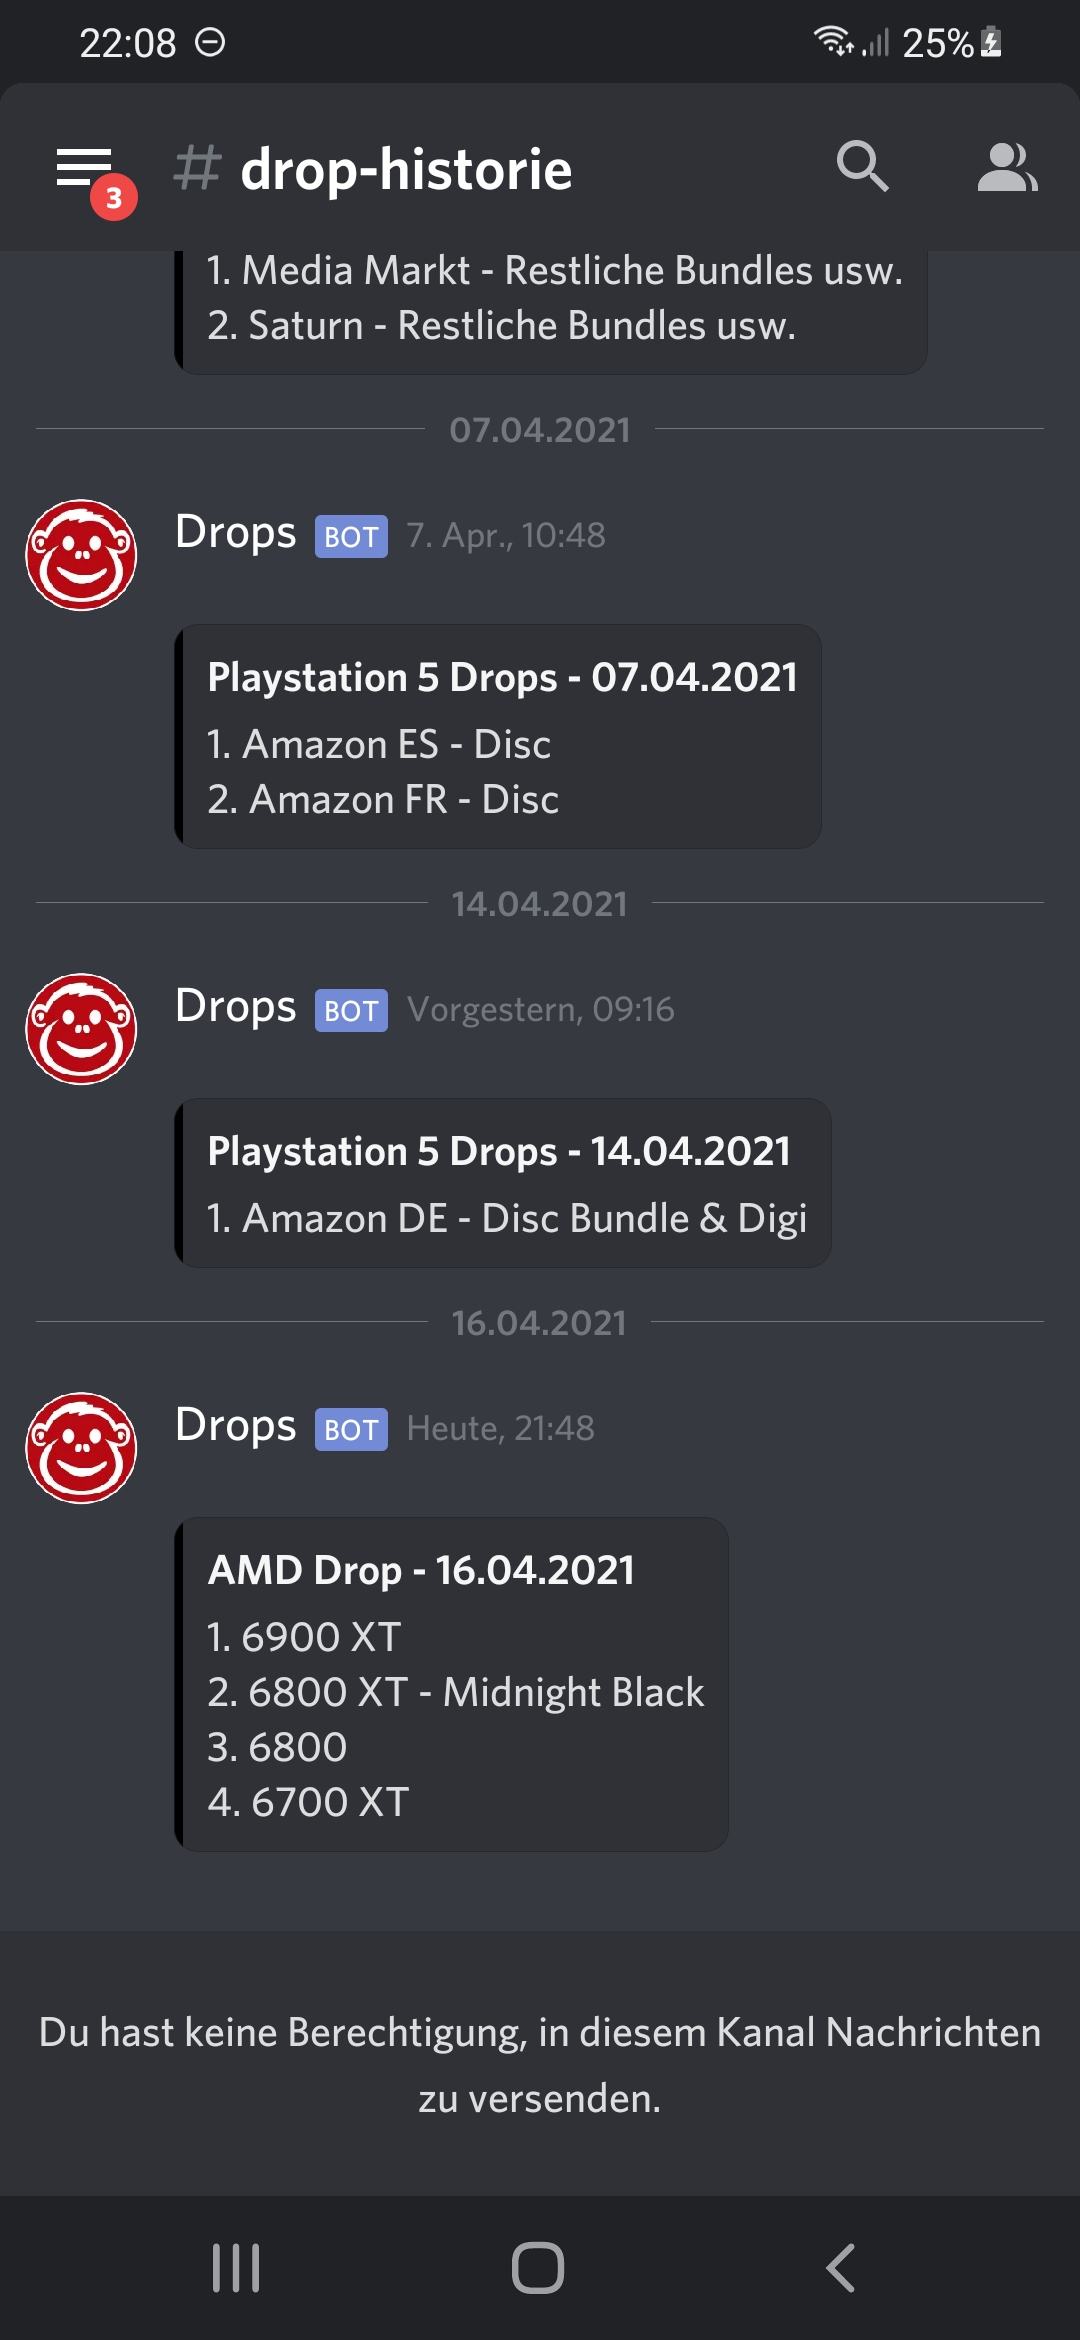Tap the Android home button

(538, 2268)
